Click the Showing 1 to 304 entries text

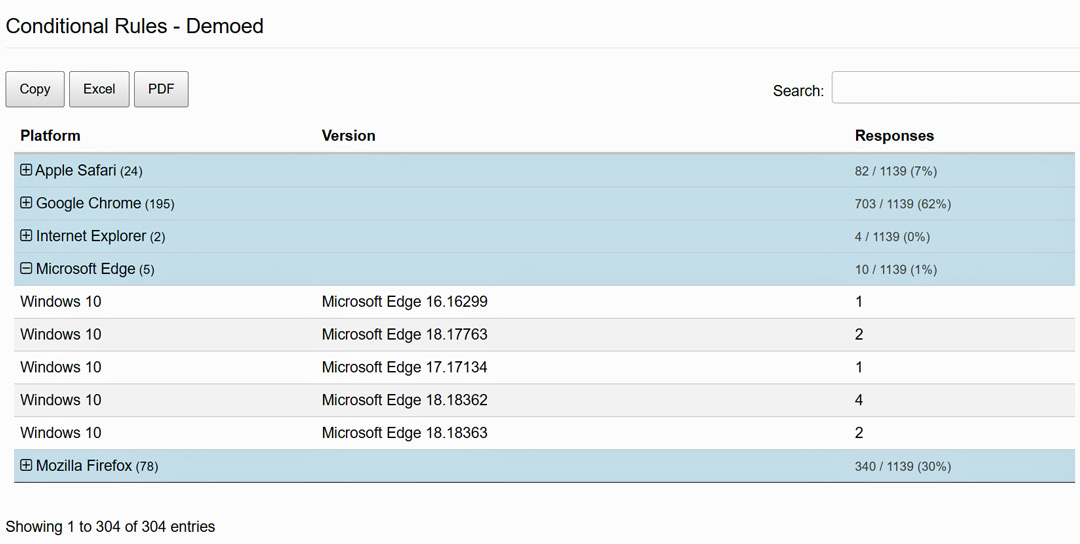[110, 527]
